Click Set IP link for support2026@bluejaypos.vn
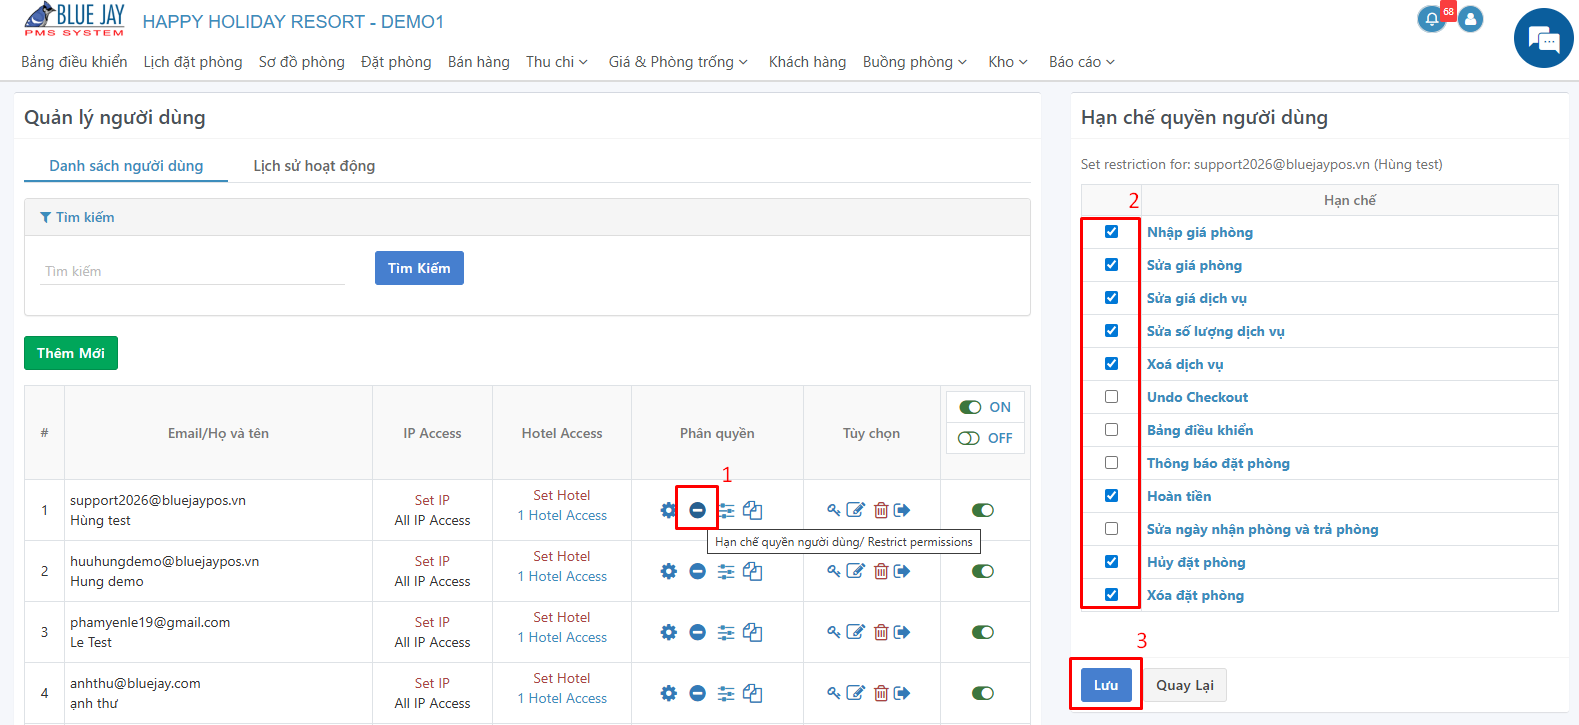Screen dimensions: 1579x725 click(432, 500)
